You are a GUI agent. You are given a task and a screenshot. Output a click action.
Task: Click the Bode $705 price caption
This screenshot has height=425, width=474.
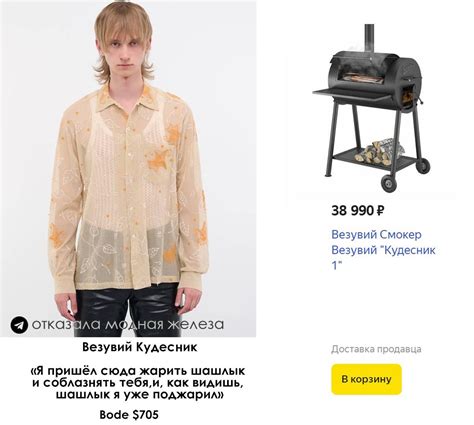[129, 415]
